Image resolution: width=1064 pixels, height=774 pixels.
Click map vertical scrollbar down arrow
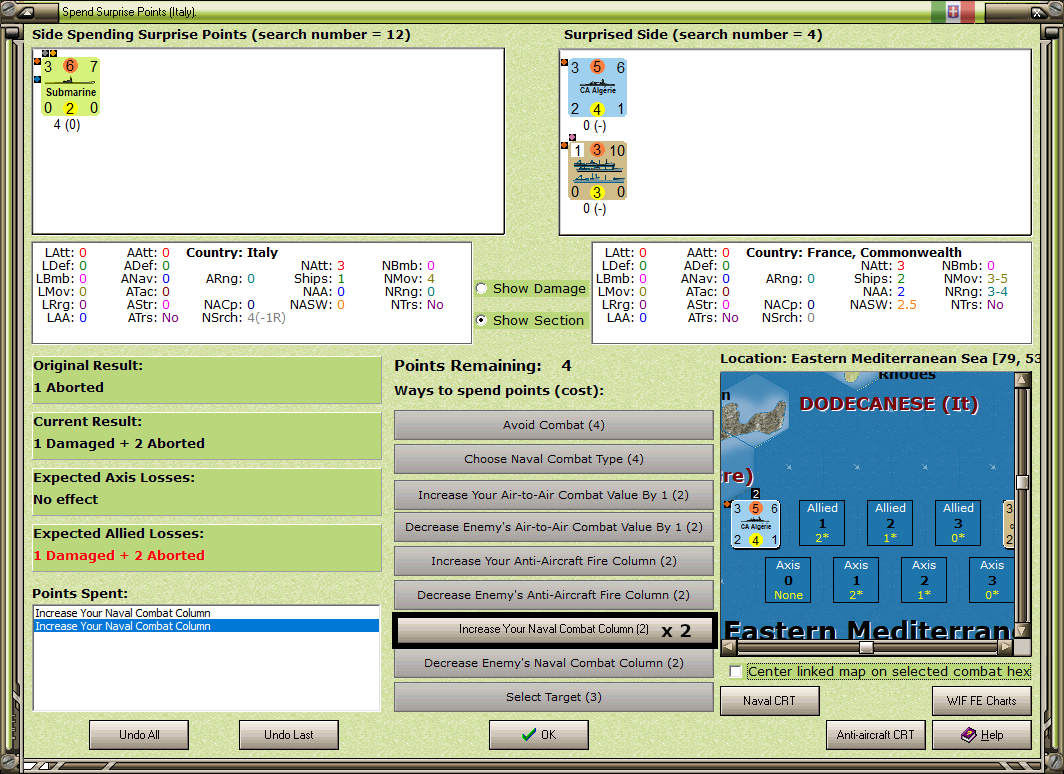pos(1022,631)
